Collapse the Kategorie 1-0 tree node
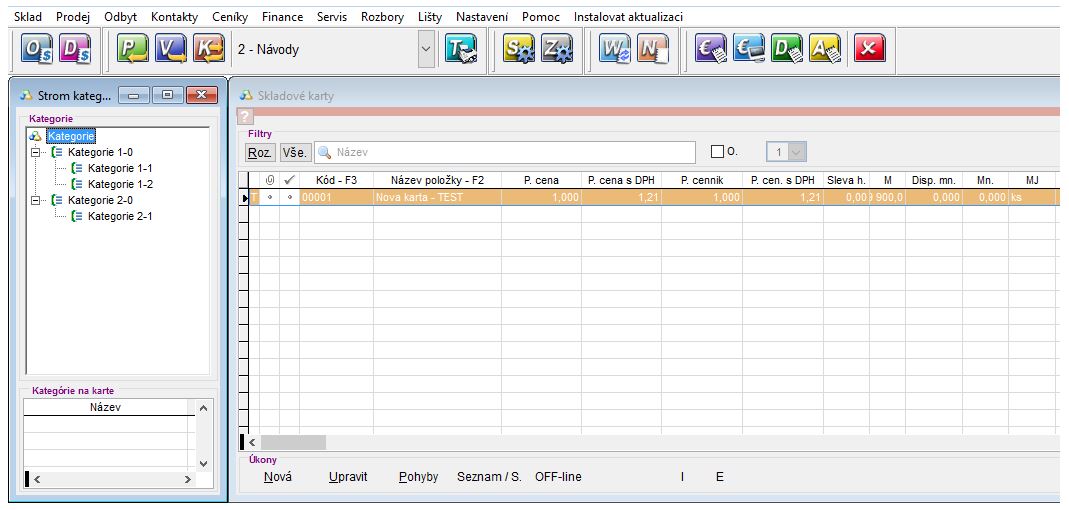The height and width of the screenshot is (510, 1069). coord(37,152)
